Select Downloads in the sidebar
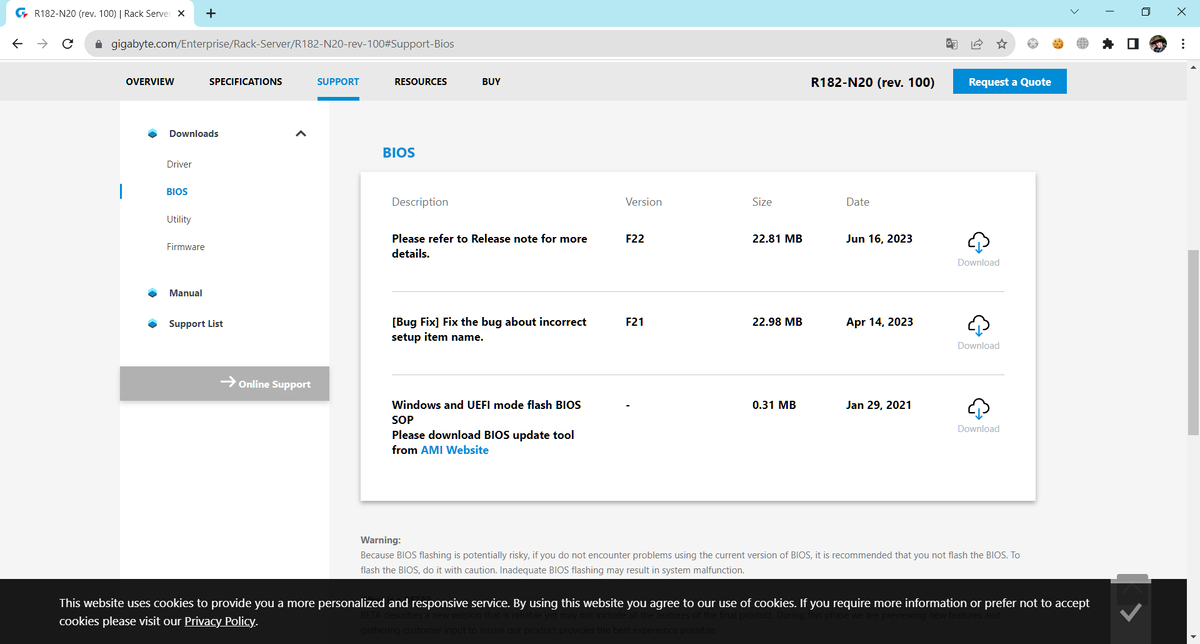 coord(193,133)
